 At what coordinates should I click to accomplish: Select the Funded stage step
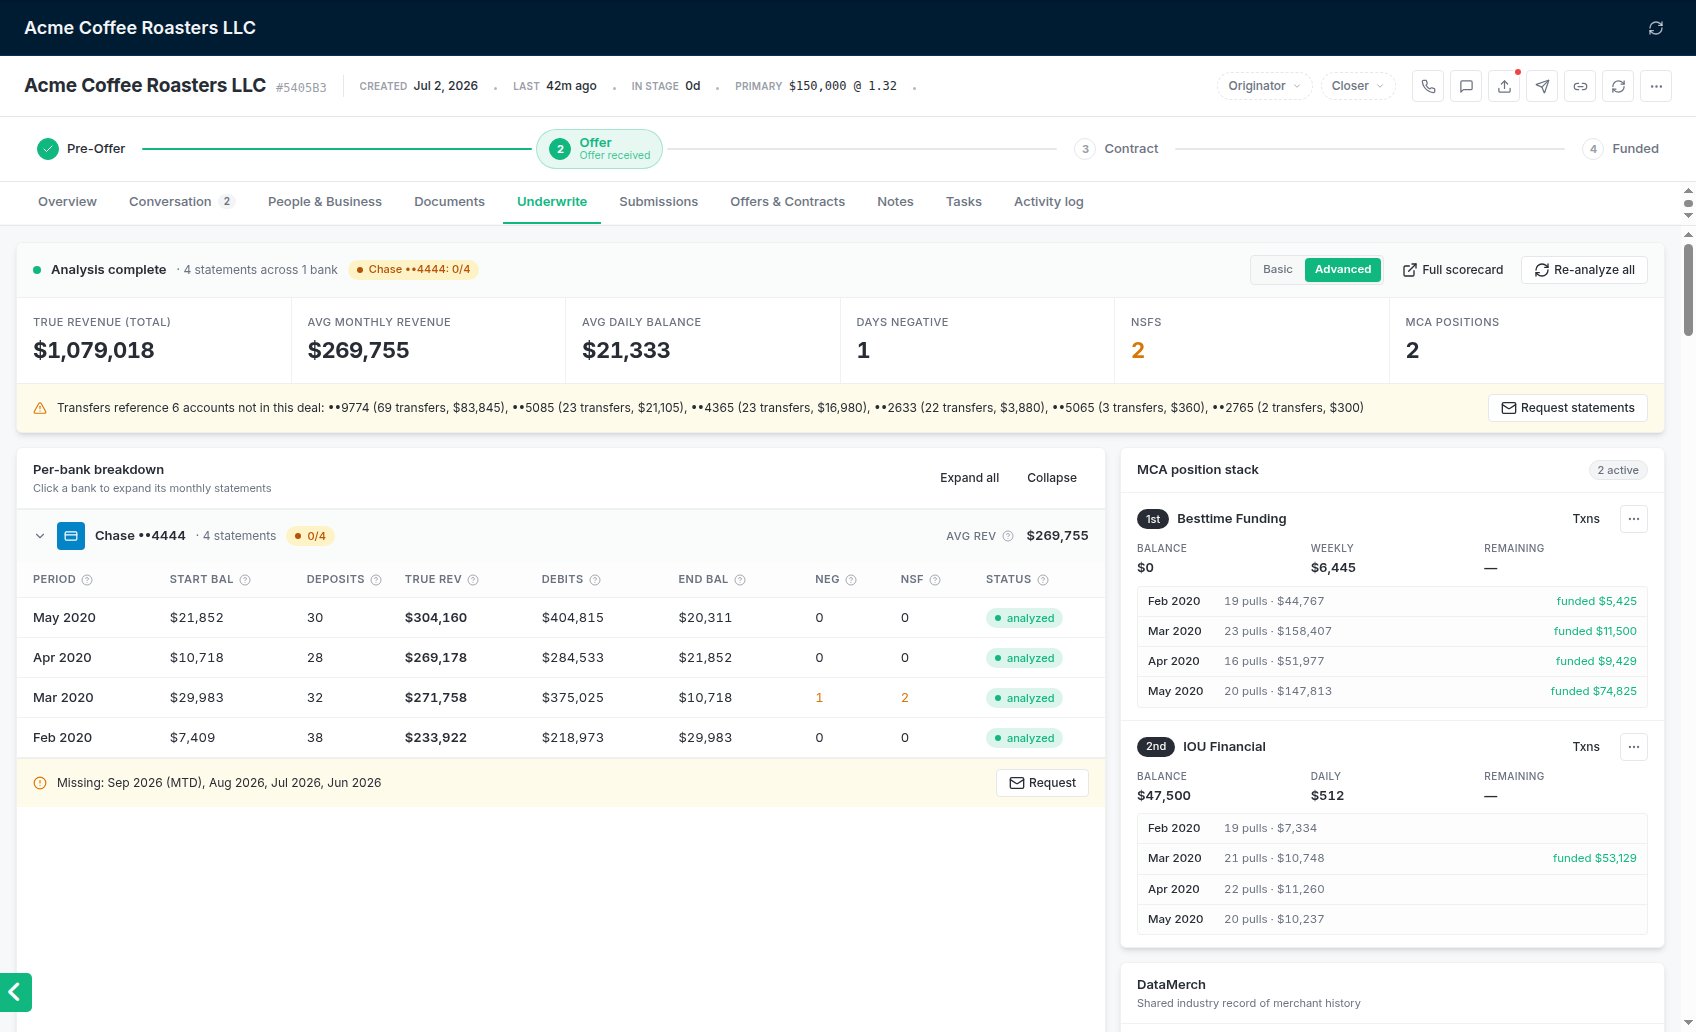1621,149
